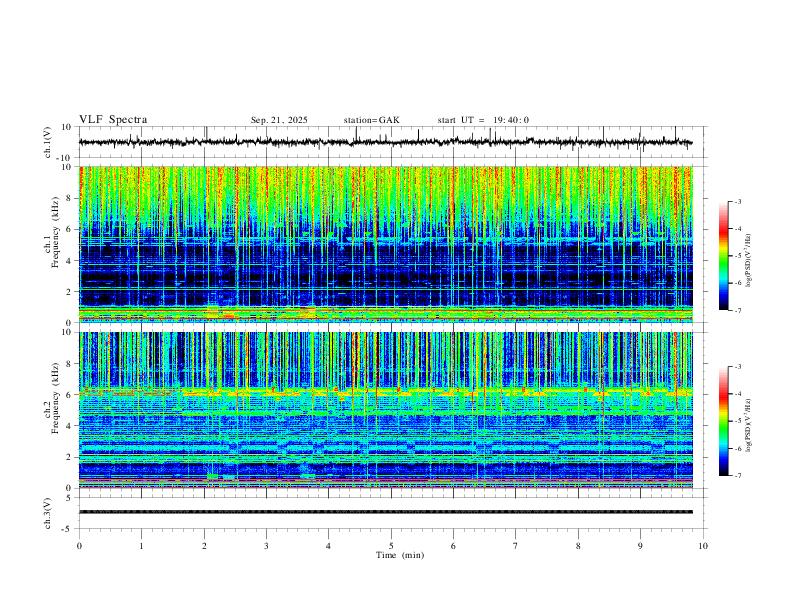Image resolution: width=792 pixels, height=612 pixels.
Task: Click the date 'Sep. 21, 2025'
Action: 279,120
